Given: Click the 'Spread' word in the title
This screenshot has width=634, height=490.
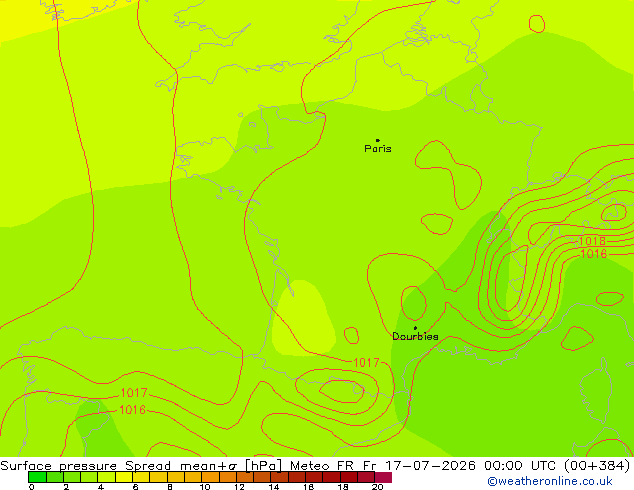Looking at the screenshot, I should [x=148, y=466].
